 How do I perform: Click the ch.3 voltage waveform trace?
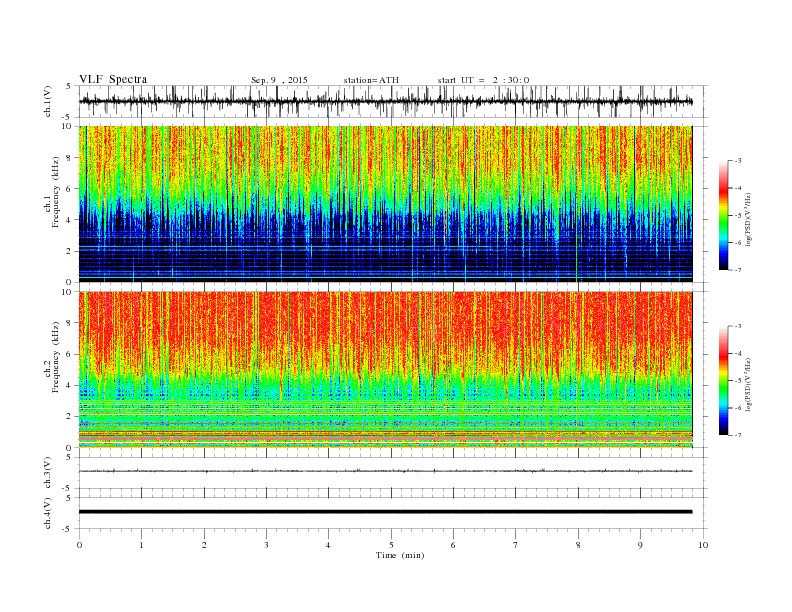click(386, 471)
